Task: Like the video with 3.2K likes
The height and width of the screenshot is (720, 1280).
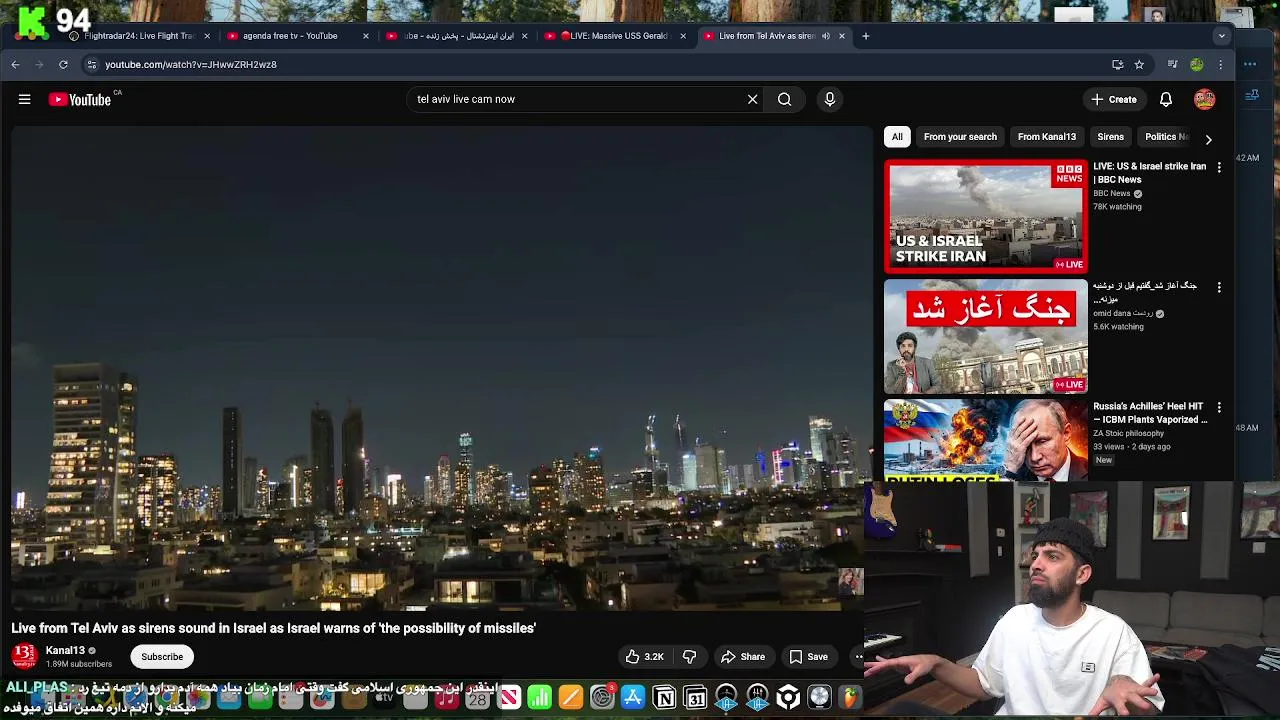Action: point(645,657)
